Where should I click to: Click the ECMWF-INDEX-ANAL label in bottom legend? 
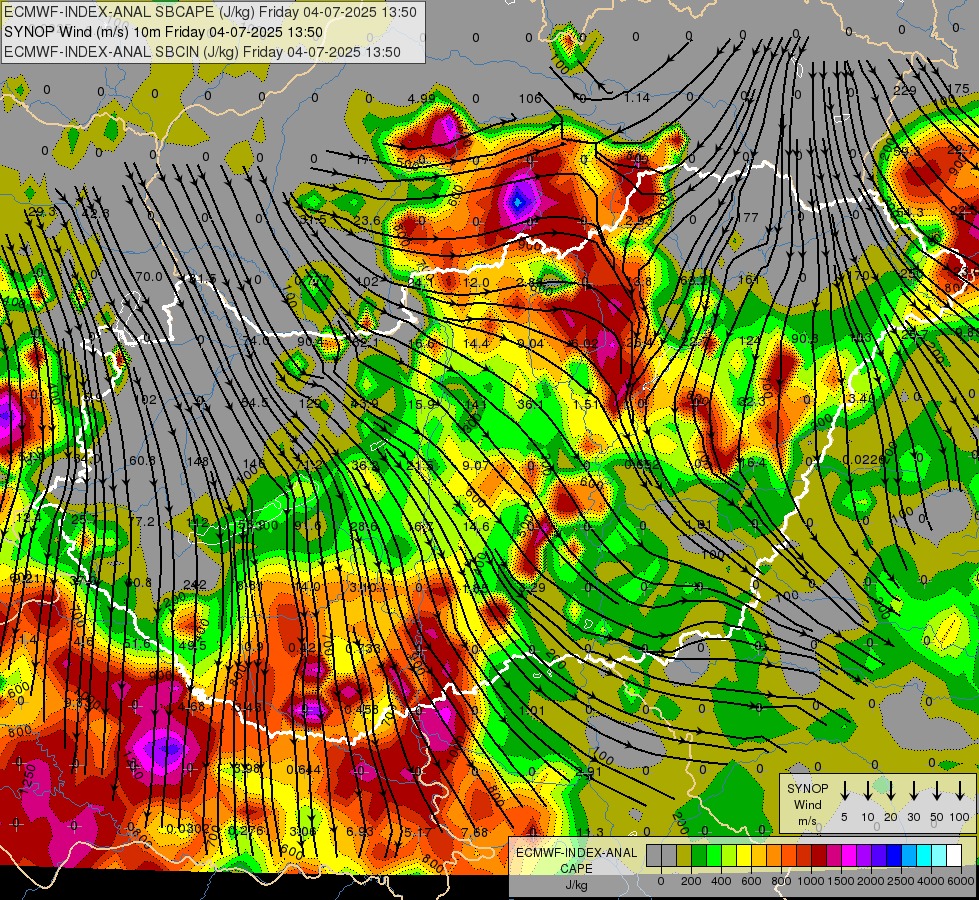576,853
